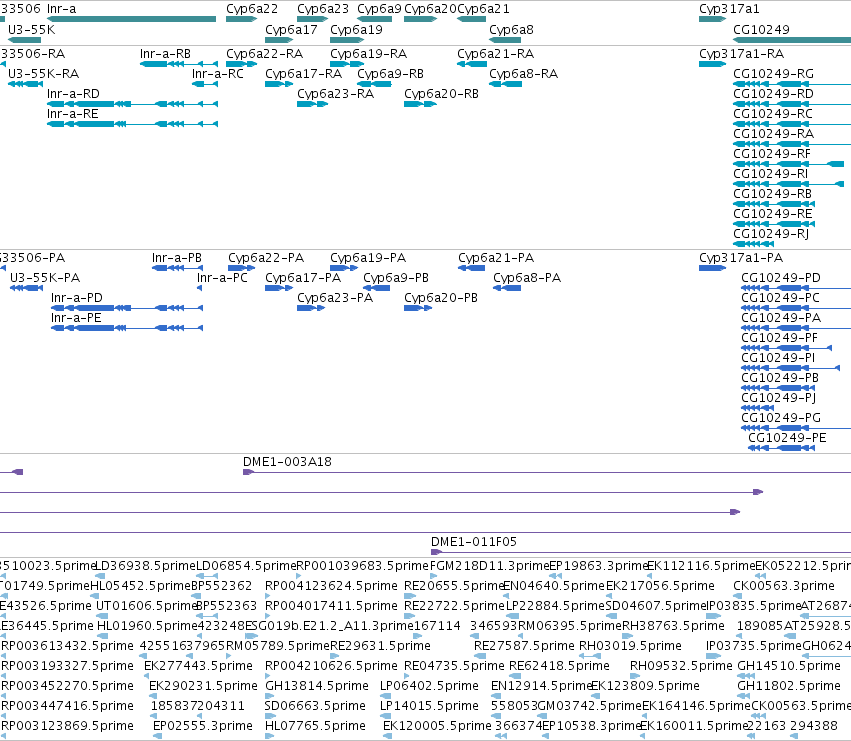
Task: Select the LP06402.5prime EST entry
Action: tap(429, 686)
